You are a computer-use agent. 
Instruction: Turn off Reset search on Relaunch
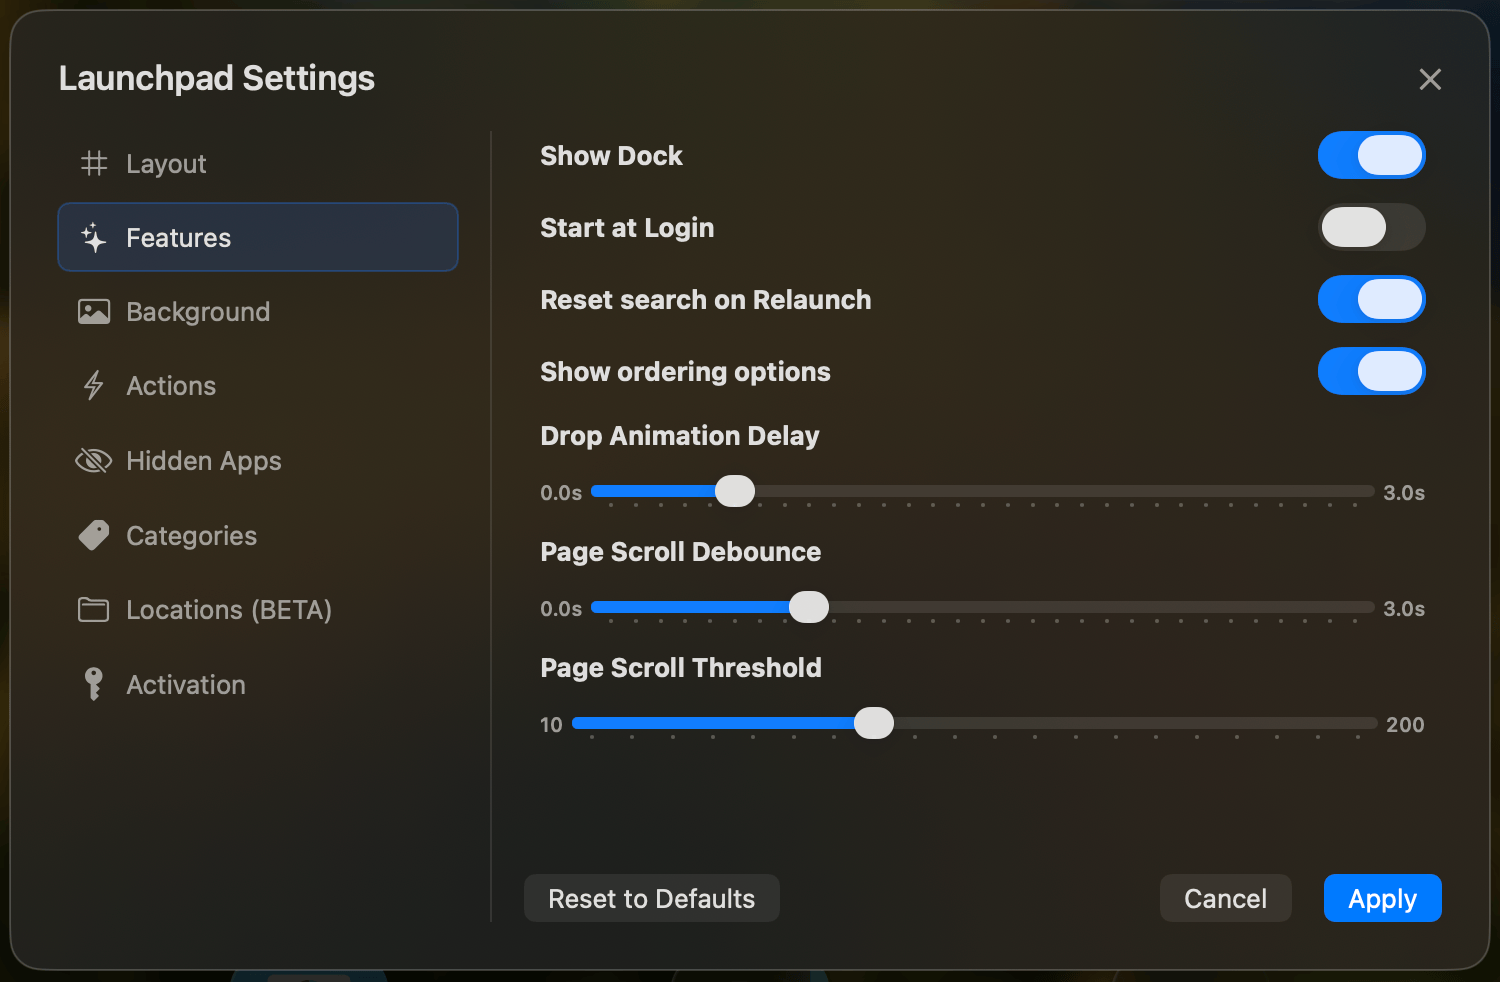pos(1372,299)
